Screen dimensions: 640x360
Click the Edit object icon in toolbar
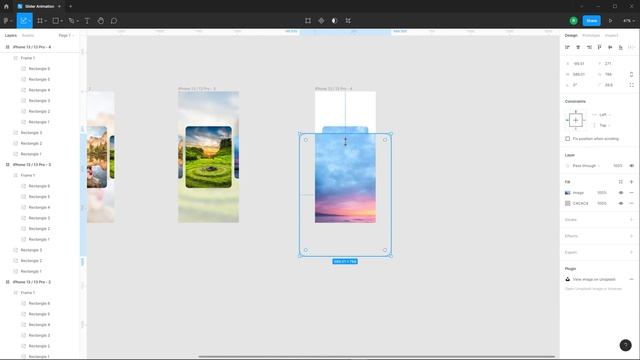(x=308, y=20)
